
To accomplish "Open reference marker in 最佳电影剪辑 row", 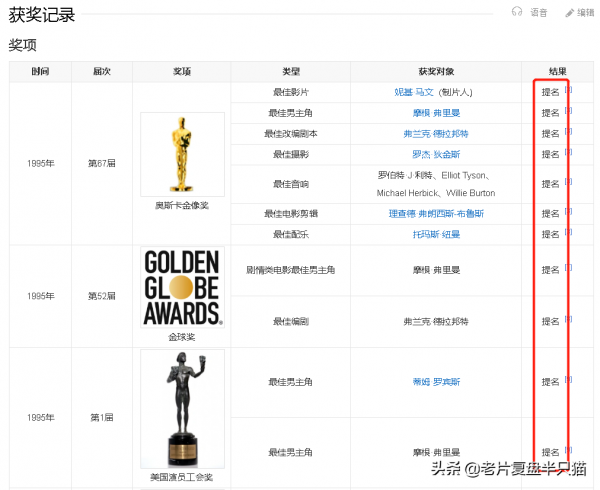I will [568, 212].
